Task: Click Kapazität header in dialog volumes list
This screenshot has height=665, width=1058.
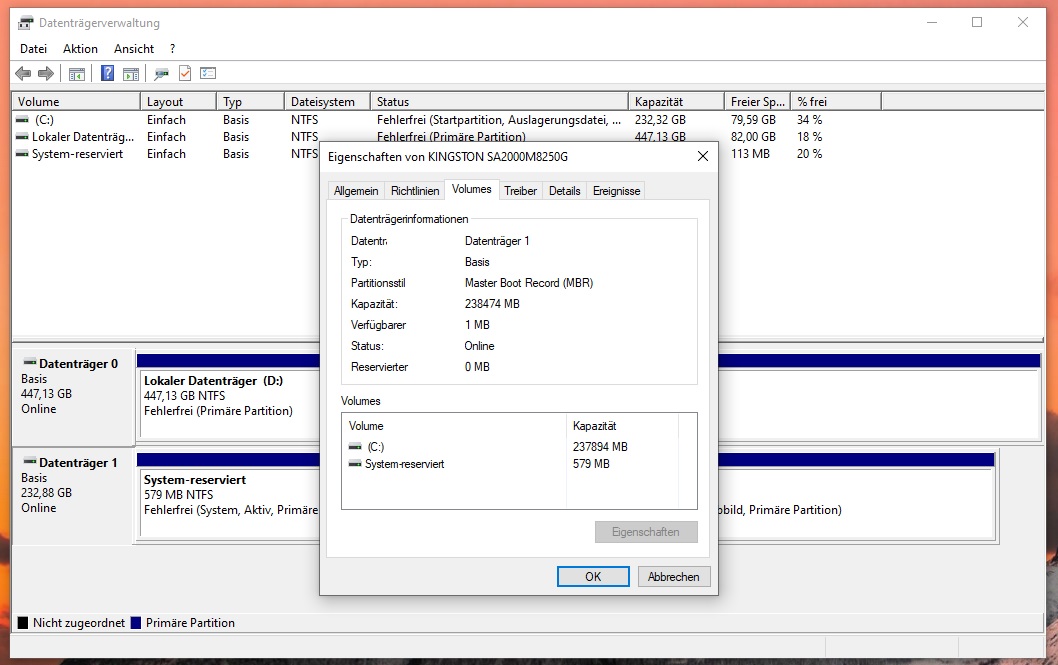Action: pos(622,426)
